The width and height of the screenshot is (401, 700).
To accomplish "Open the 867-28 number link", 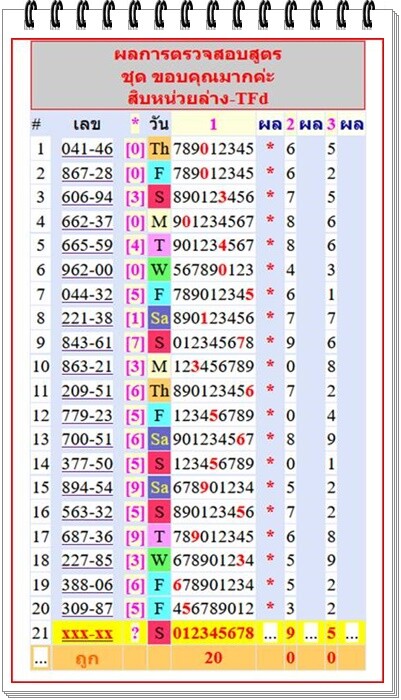I will point(87,173).
